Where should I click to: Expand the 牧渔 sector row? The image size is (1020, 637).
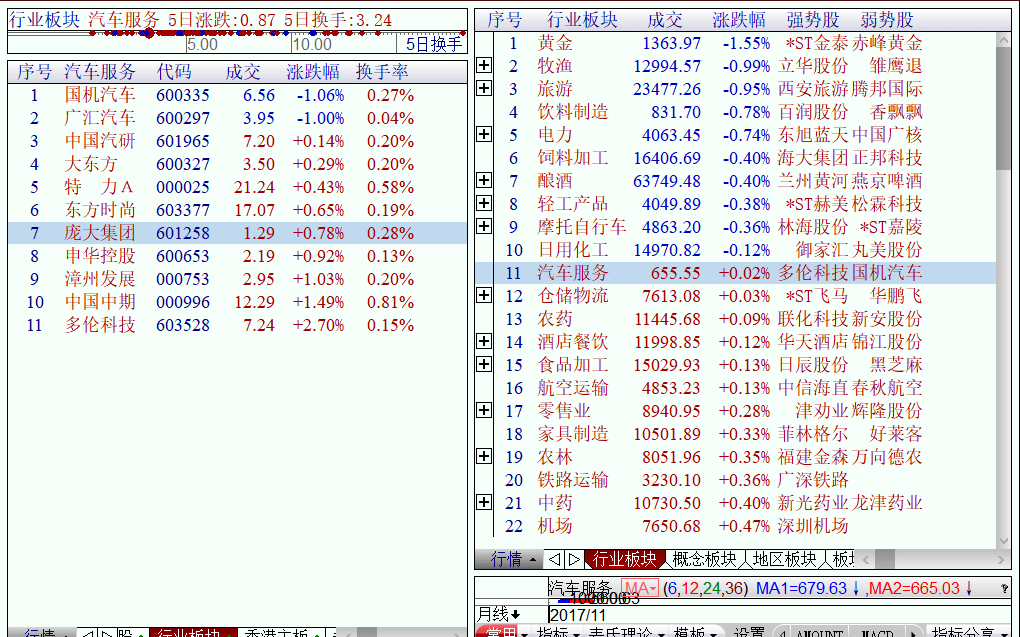(484, 65)
